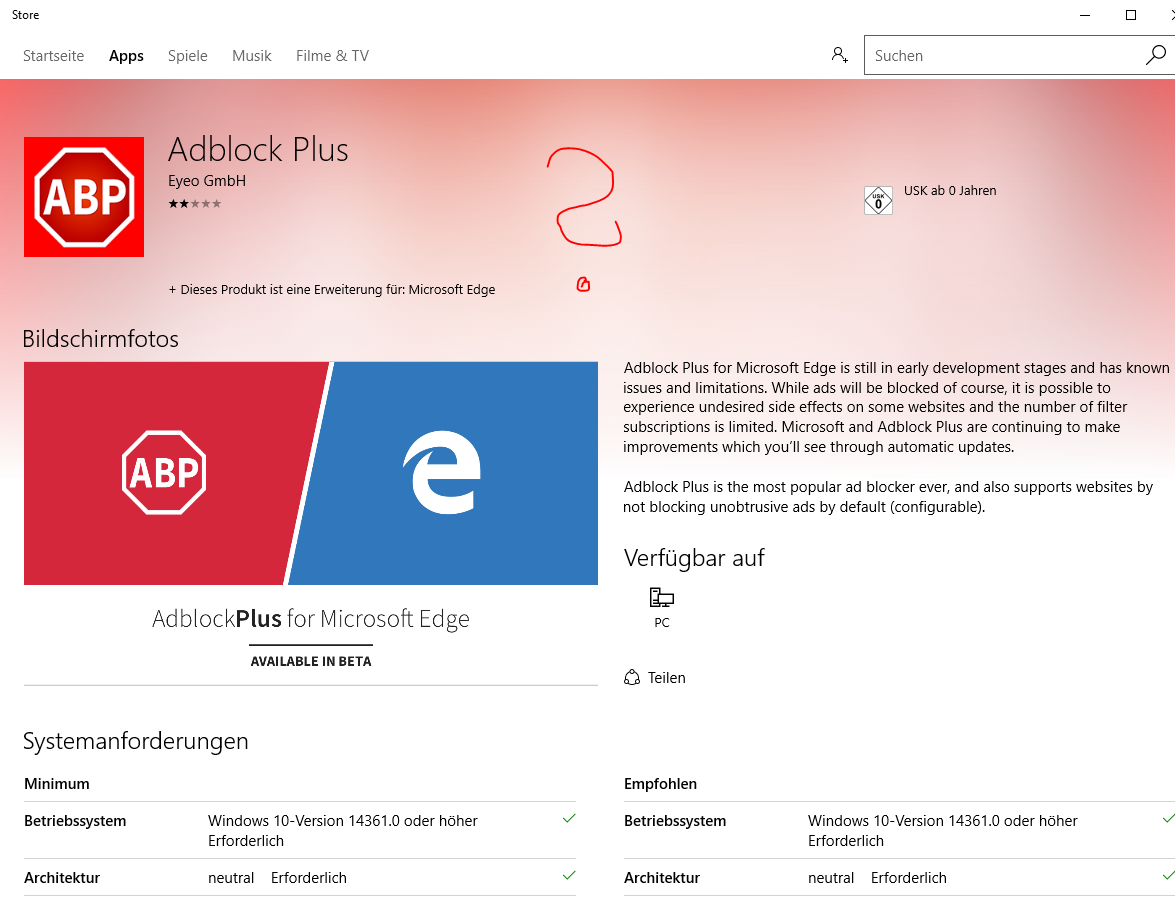Click the two-star rating
The image size is (1175, 924).
[x=195, y=204]
